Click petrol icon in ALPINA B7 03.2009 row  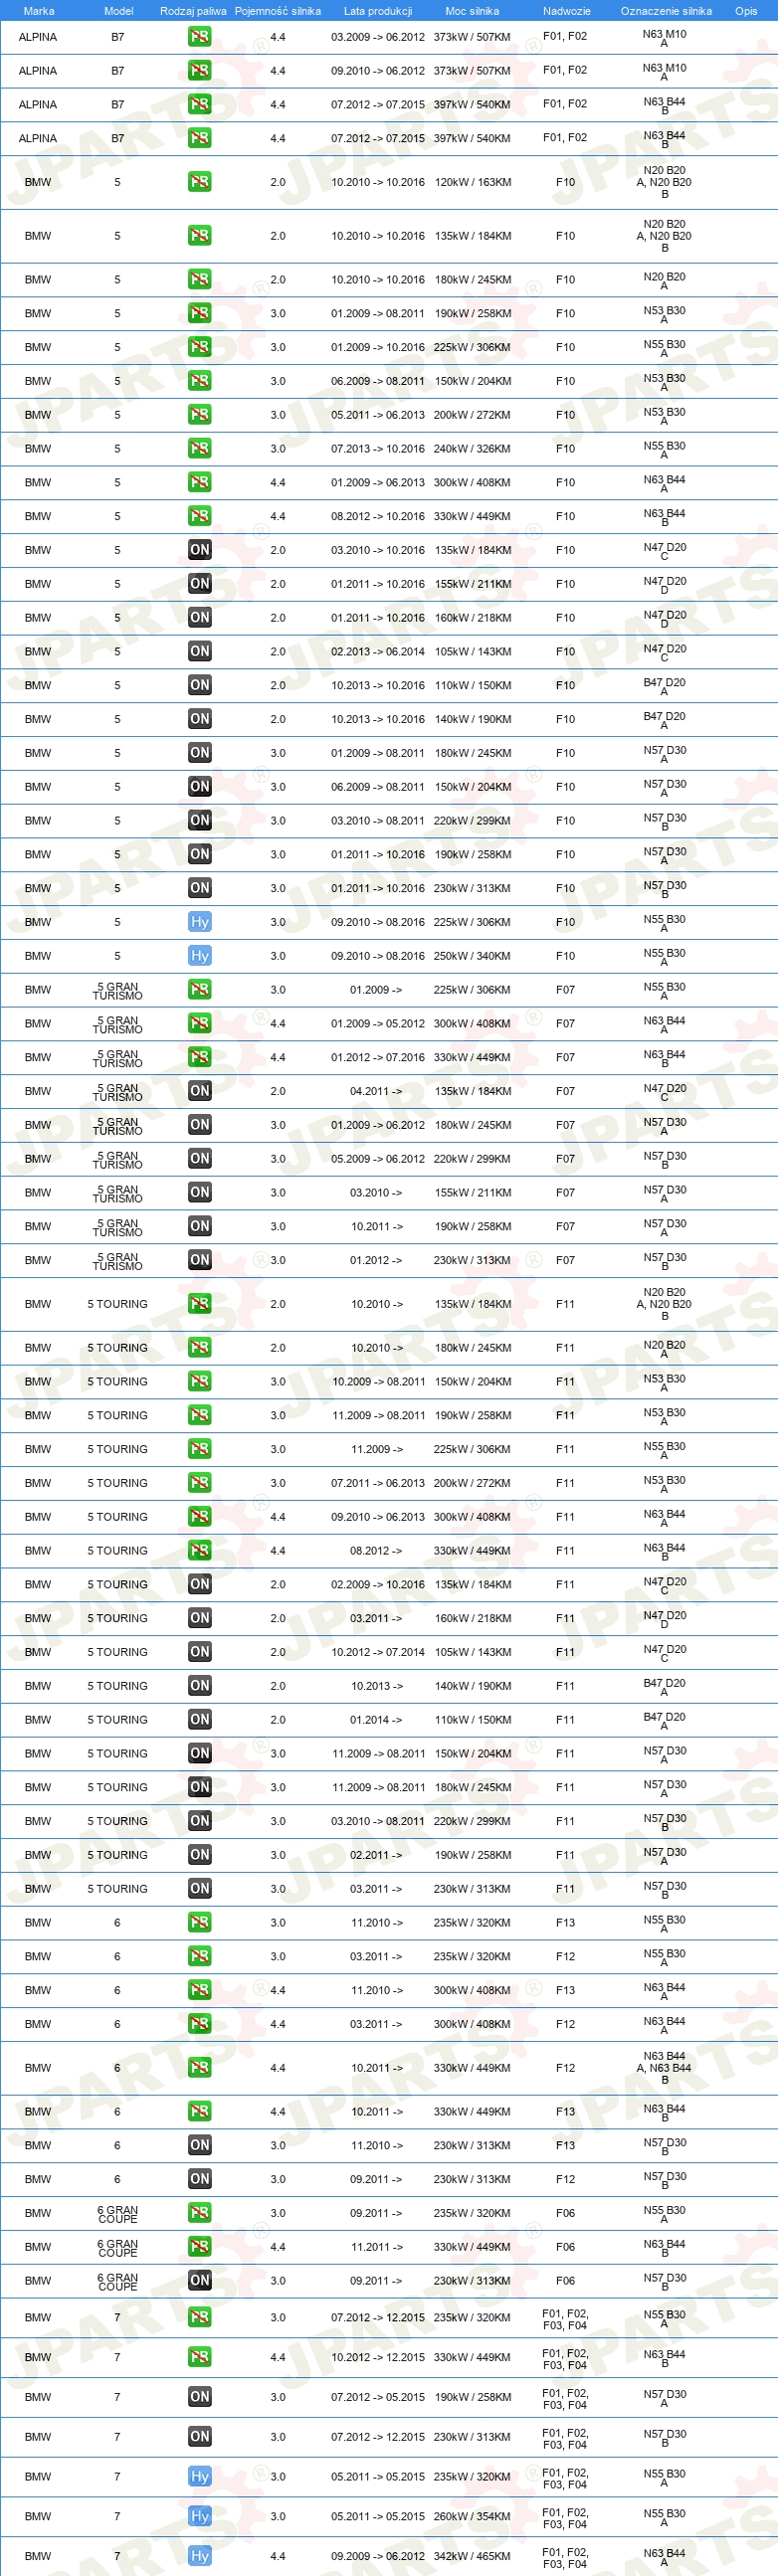[200, 37]
